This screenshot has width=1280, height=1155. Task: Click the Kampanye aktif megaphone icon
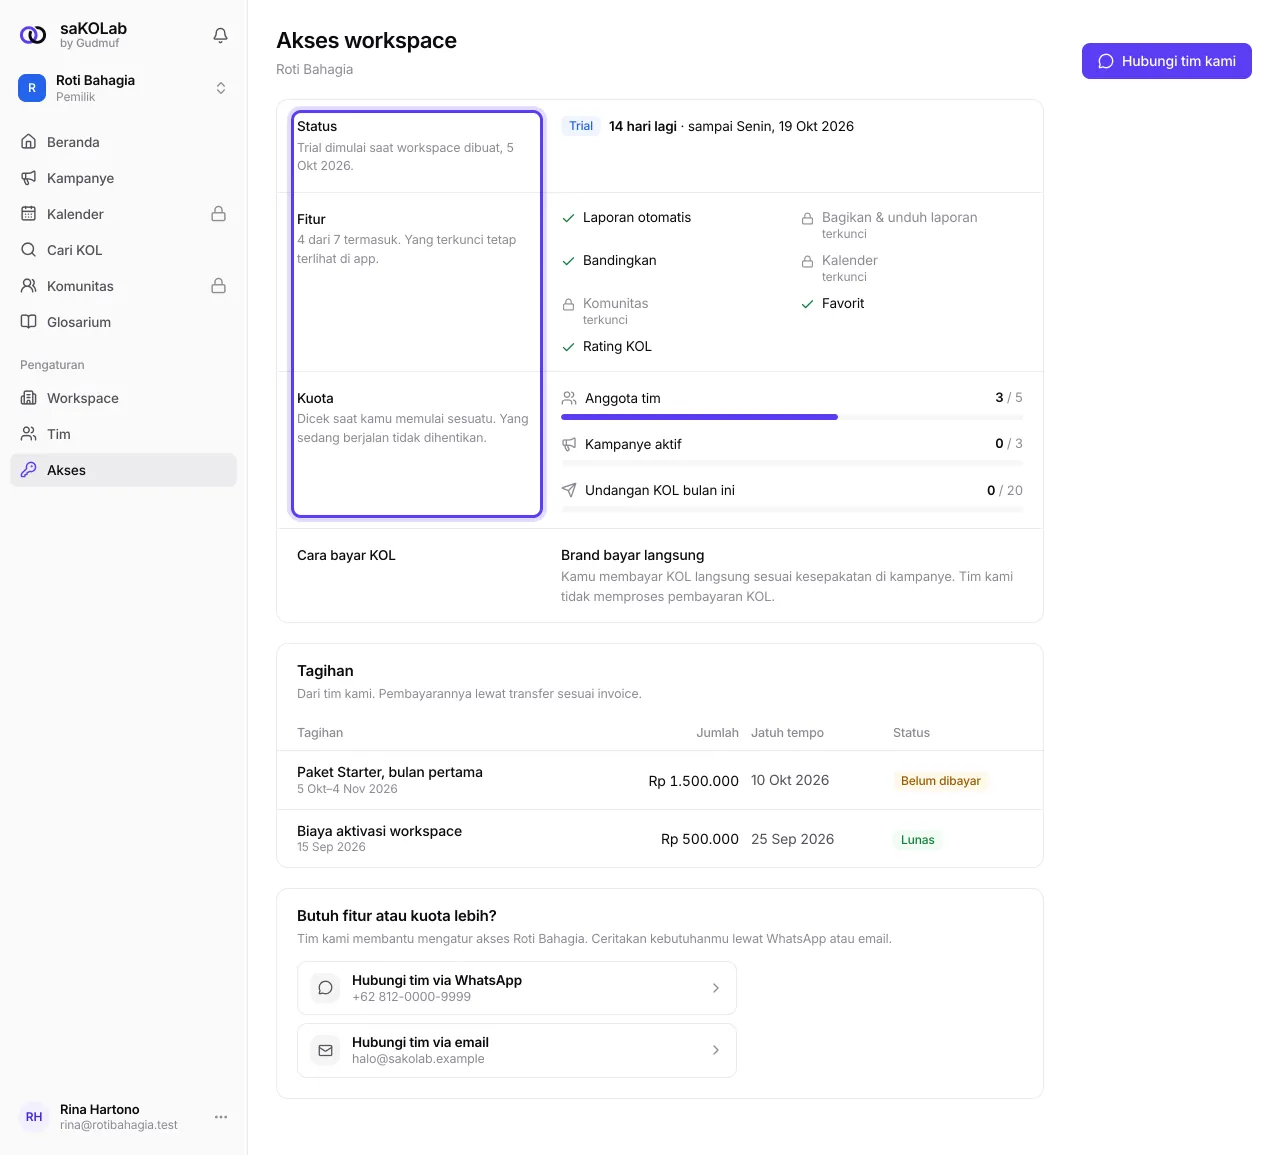(x=569, y=444)
